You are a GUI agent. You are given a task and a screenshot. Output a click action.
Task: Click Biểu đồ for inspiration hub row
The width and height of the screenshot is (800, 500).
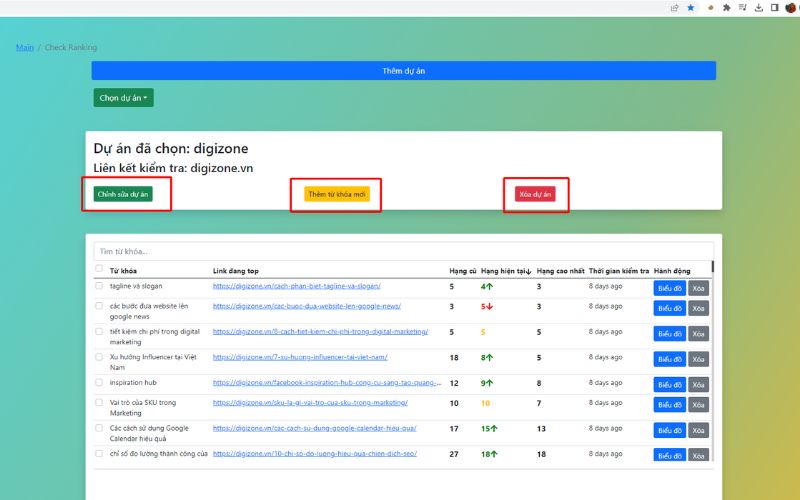(669, 385)
